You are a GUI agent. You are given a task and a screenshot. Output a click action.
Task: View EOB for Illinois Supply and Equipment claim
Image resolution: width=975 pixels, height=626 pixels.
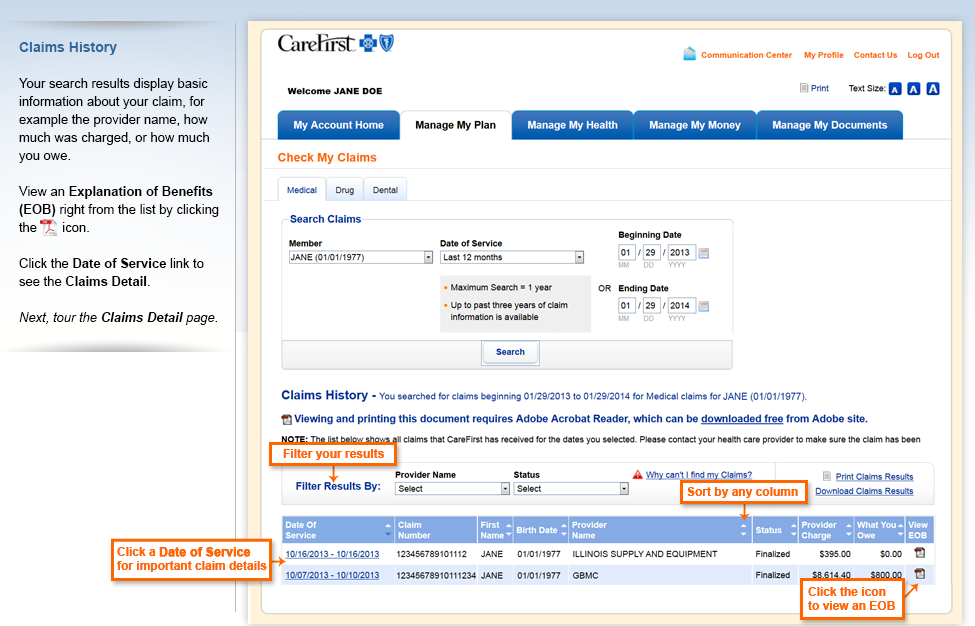tap(920, 553)
